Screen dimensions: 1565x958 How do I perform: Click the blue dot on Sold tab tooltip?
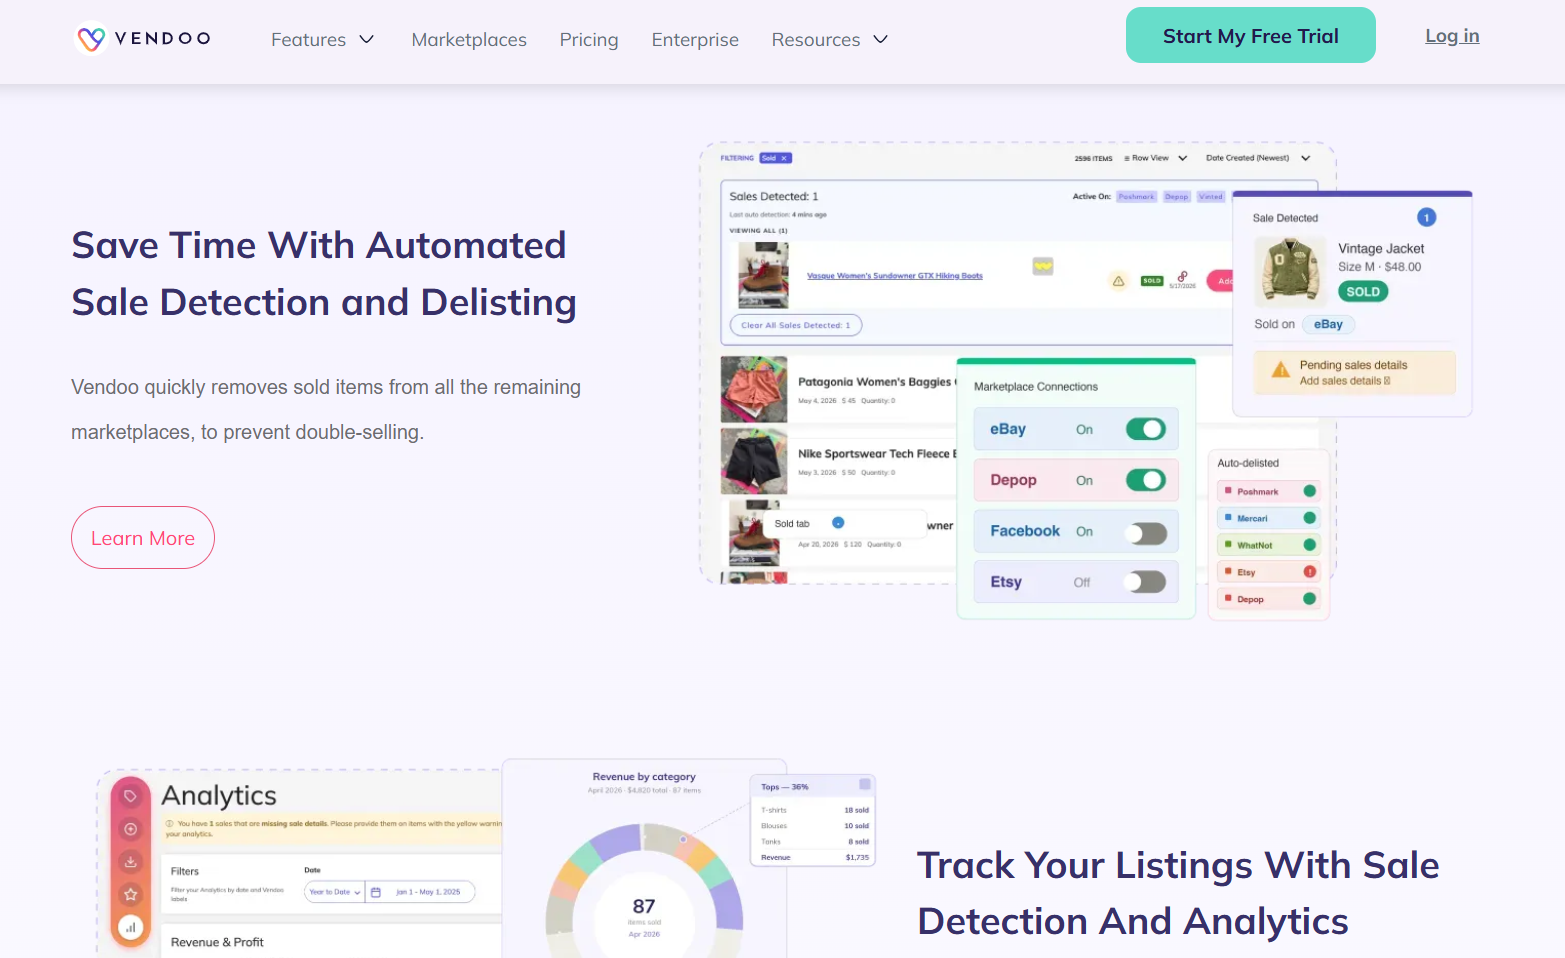838,523
